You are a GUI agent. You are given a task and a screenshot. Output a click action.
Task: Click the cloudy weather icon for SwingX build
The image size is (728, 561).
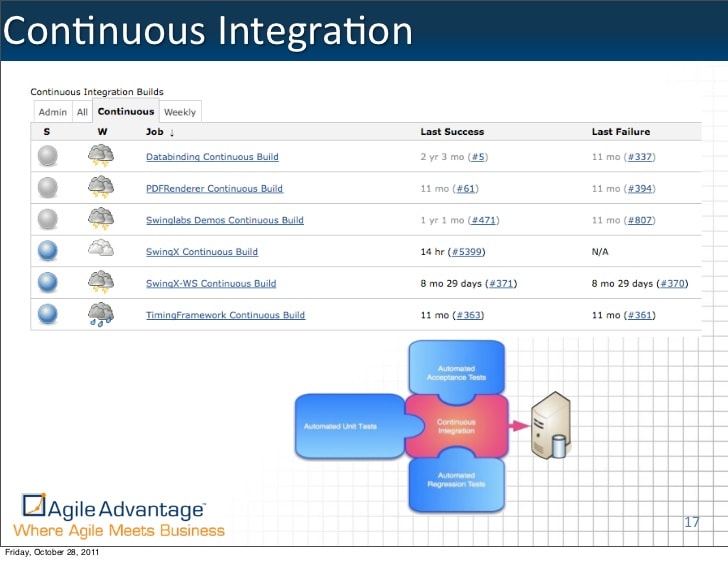point(101,251)
